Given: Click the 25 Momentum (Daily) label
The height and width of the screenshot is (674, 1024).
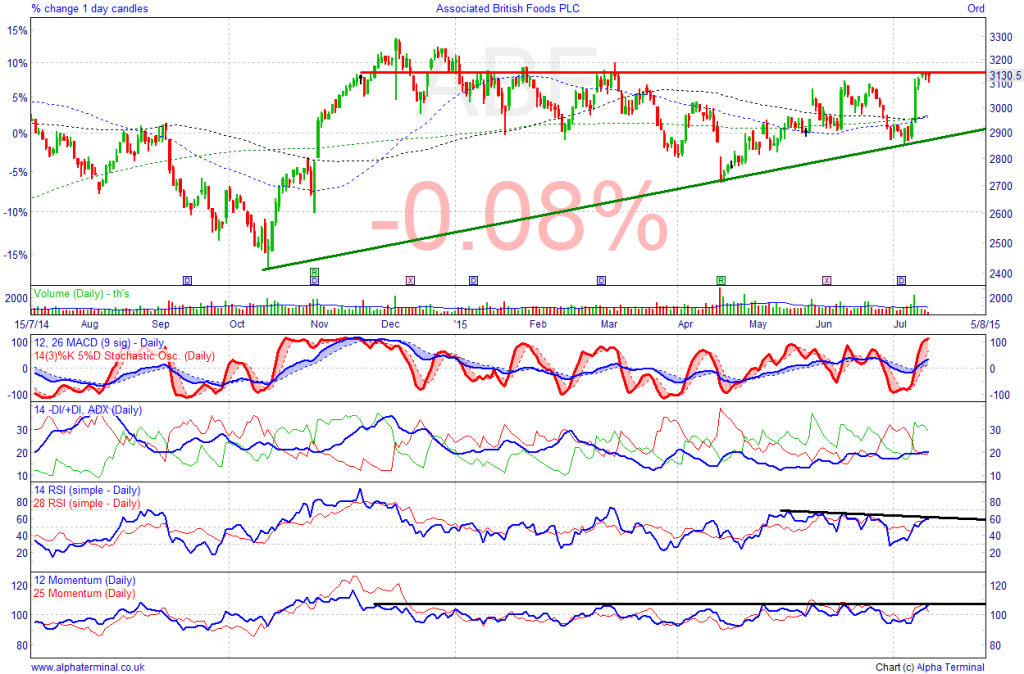Looking at the screenshot, I should point(85,593).
